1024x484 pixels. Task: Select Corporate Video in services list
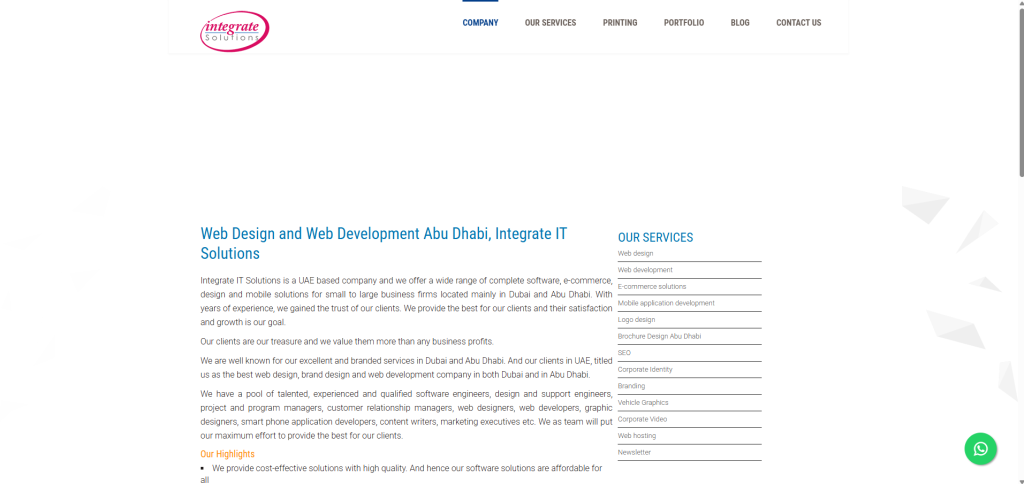(x=642, y=419)
